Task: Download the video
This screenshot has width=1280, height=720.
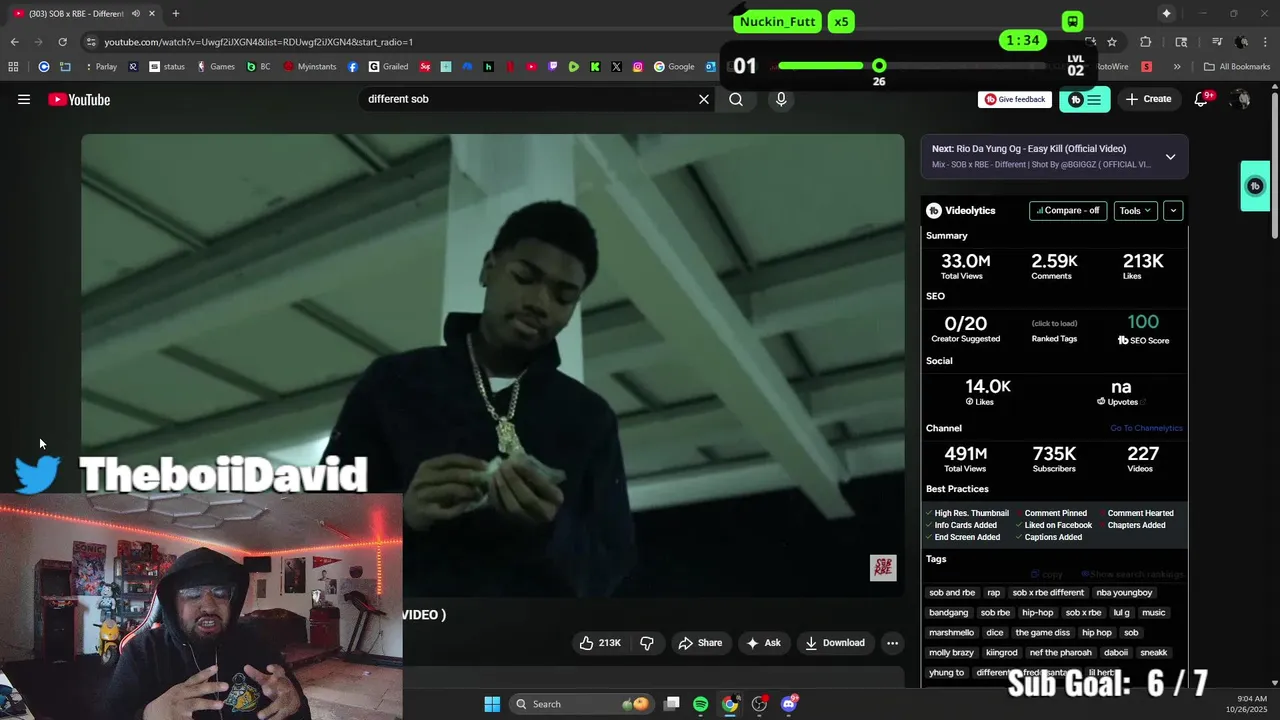Action: tap(835, 643)
